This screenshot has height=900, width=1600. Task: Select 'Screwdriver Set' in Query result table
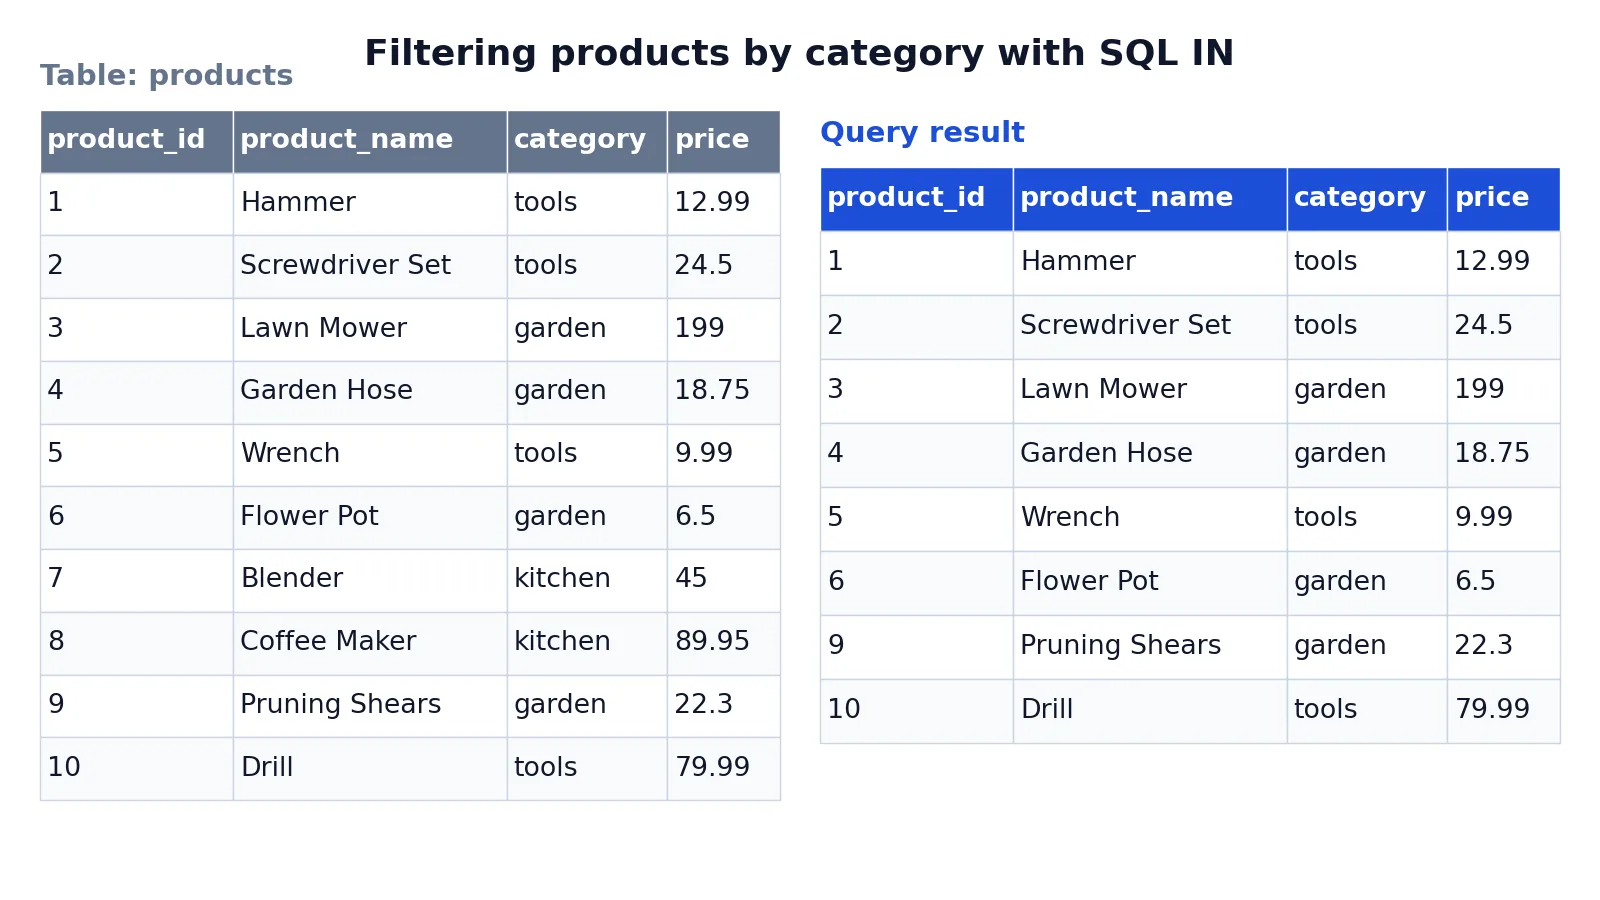[x=1150, y=327]
